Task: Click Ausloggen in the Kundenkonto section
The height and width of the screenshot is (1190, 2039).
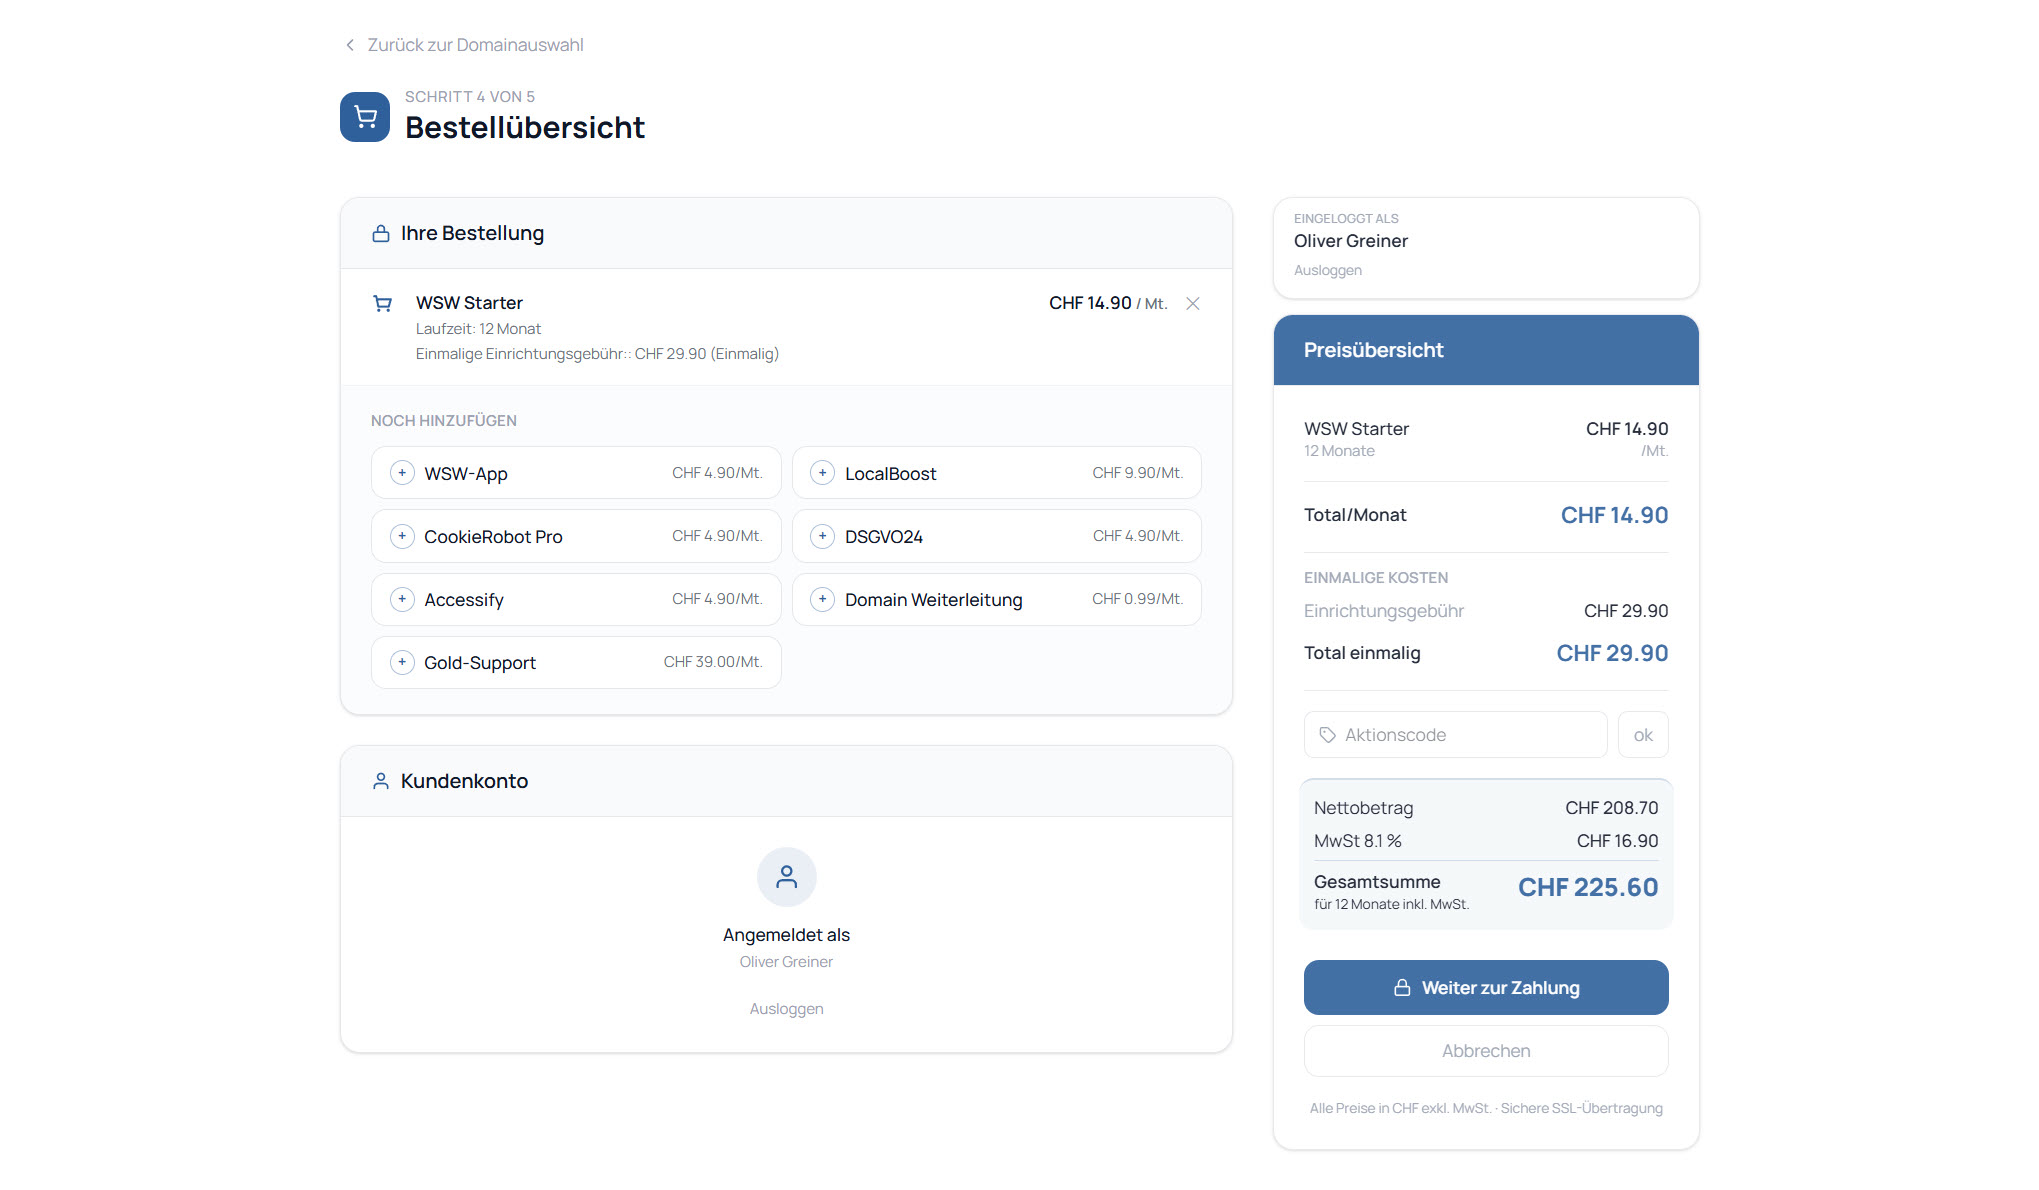Action: 786,1009
